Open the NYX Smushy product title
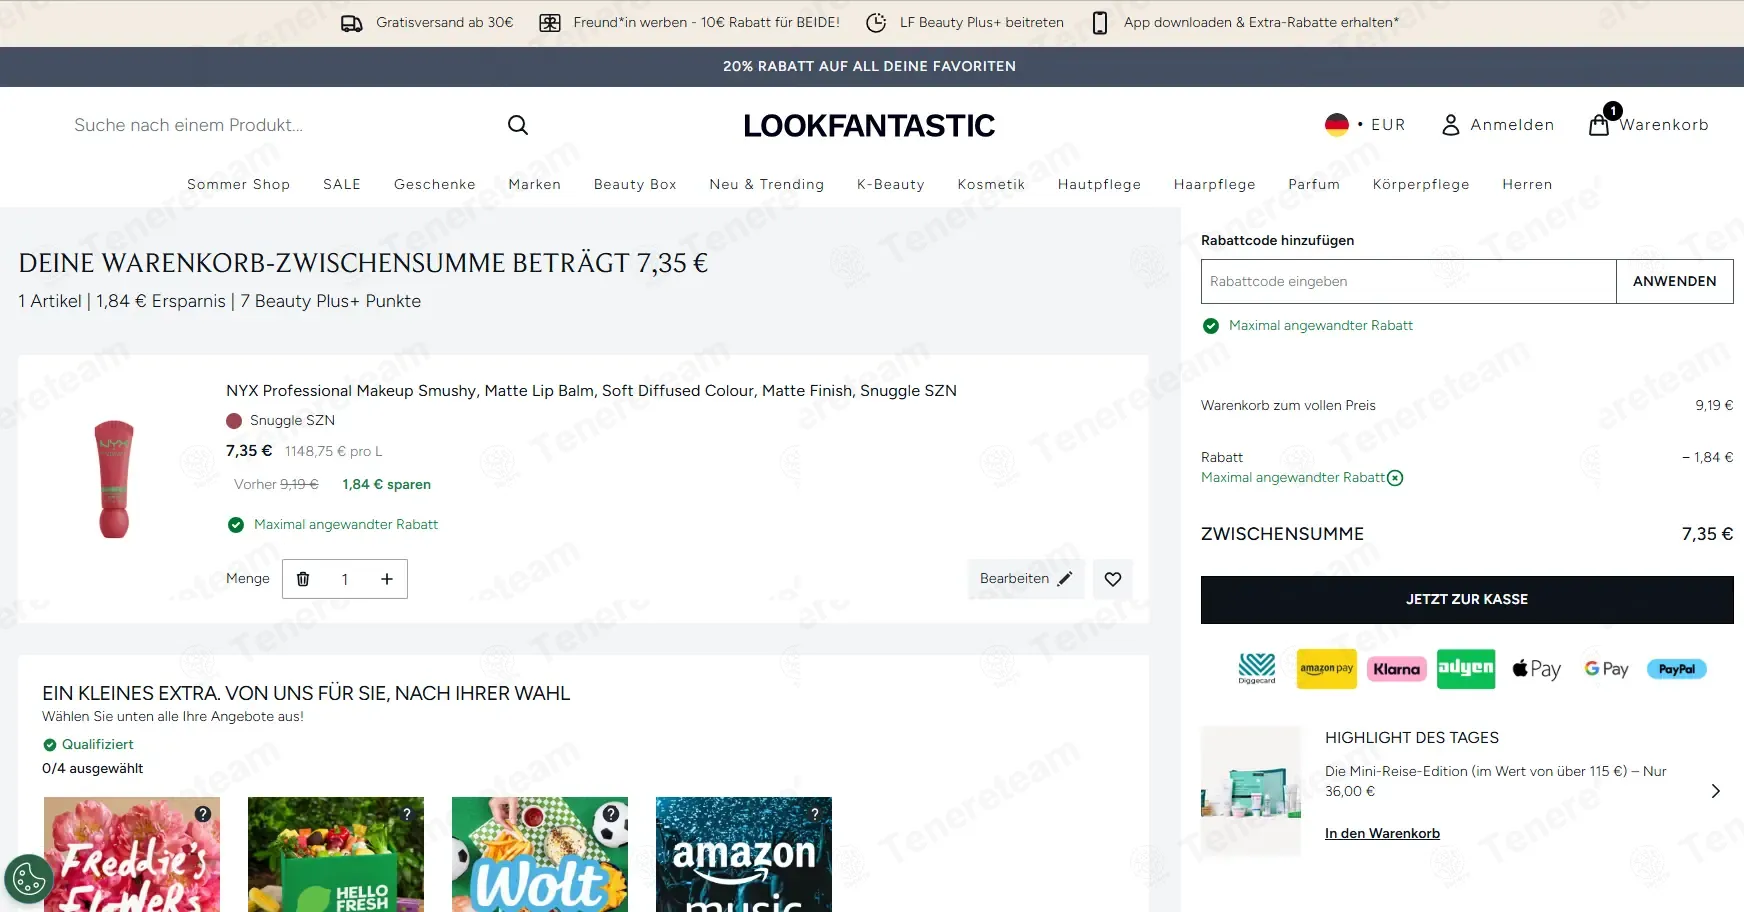Screen dimensions: 1744x912 point(591,391)
